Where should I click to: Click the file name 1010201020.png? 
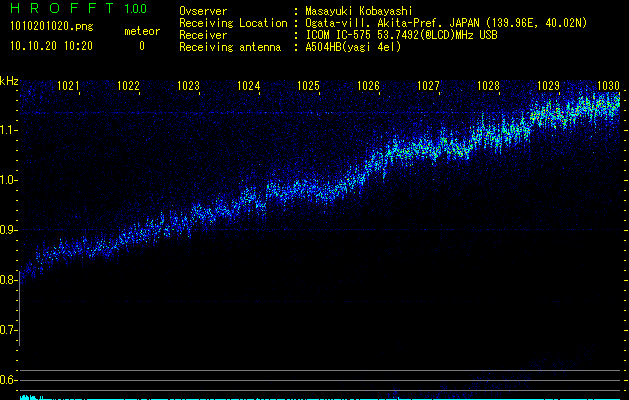coord(52,27)
